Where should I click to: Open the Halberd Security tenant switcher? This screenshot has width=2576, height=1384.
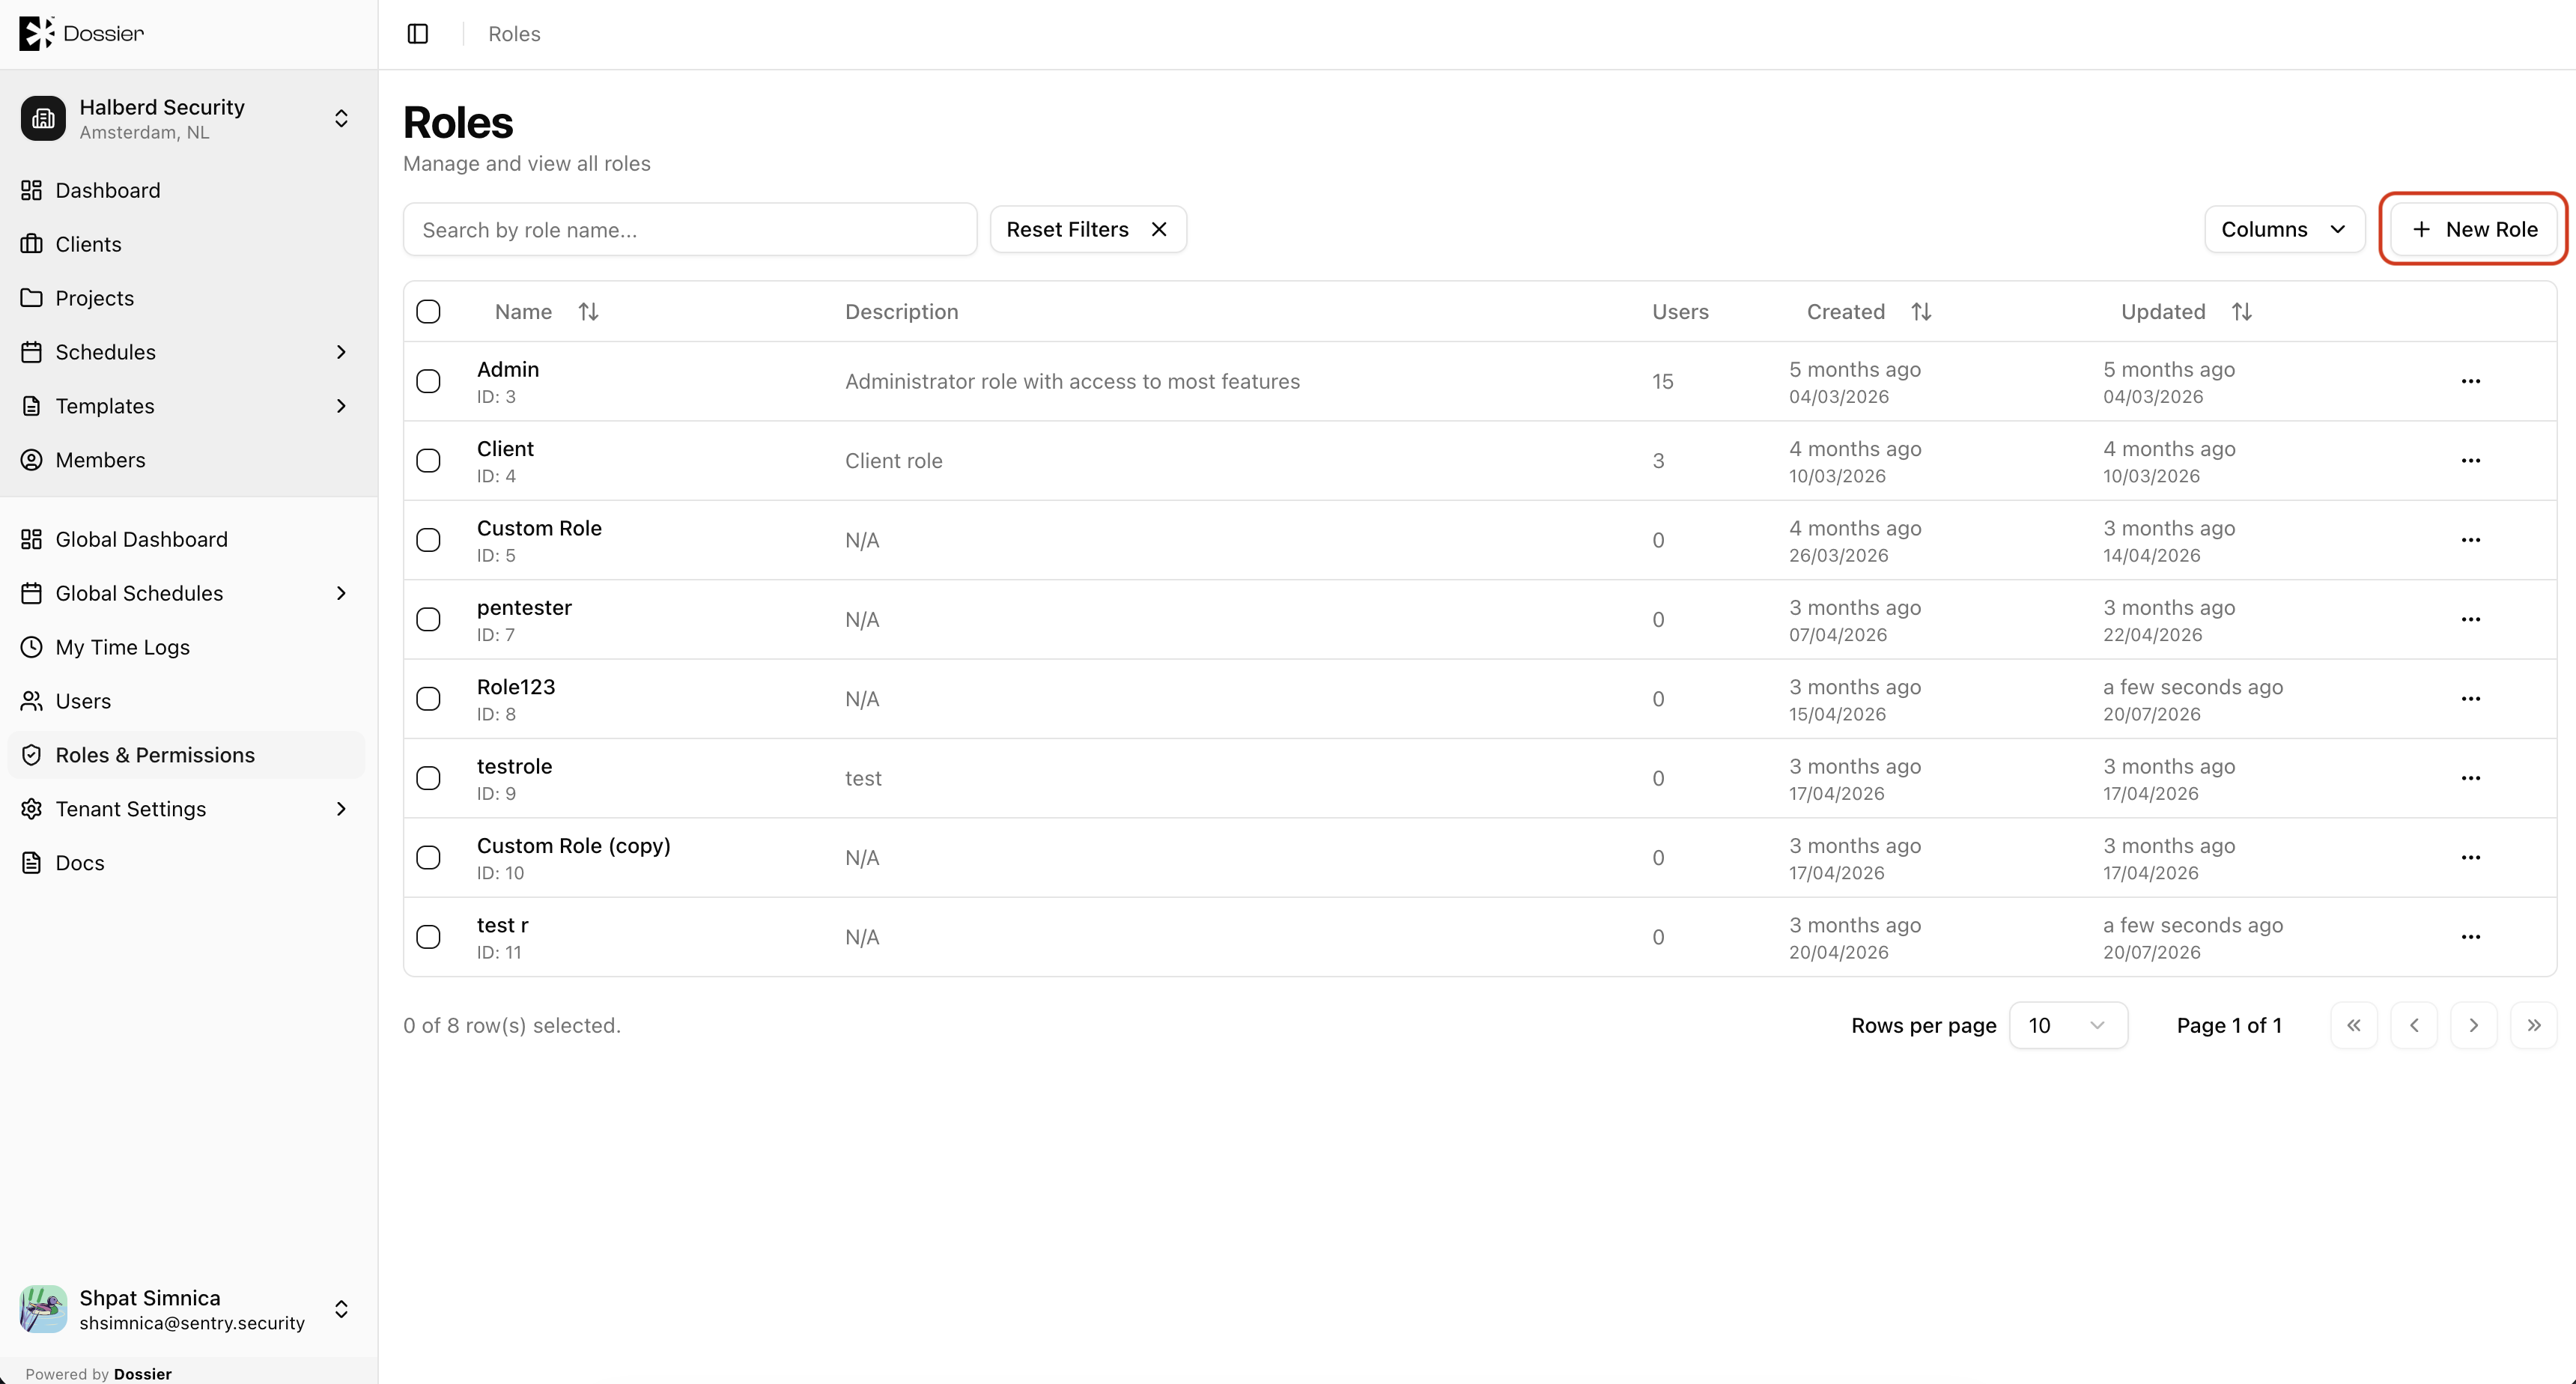pyautogui.click(x=187, y=119)
